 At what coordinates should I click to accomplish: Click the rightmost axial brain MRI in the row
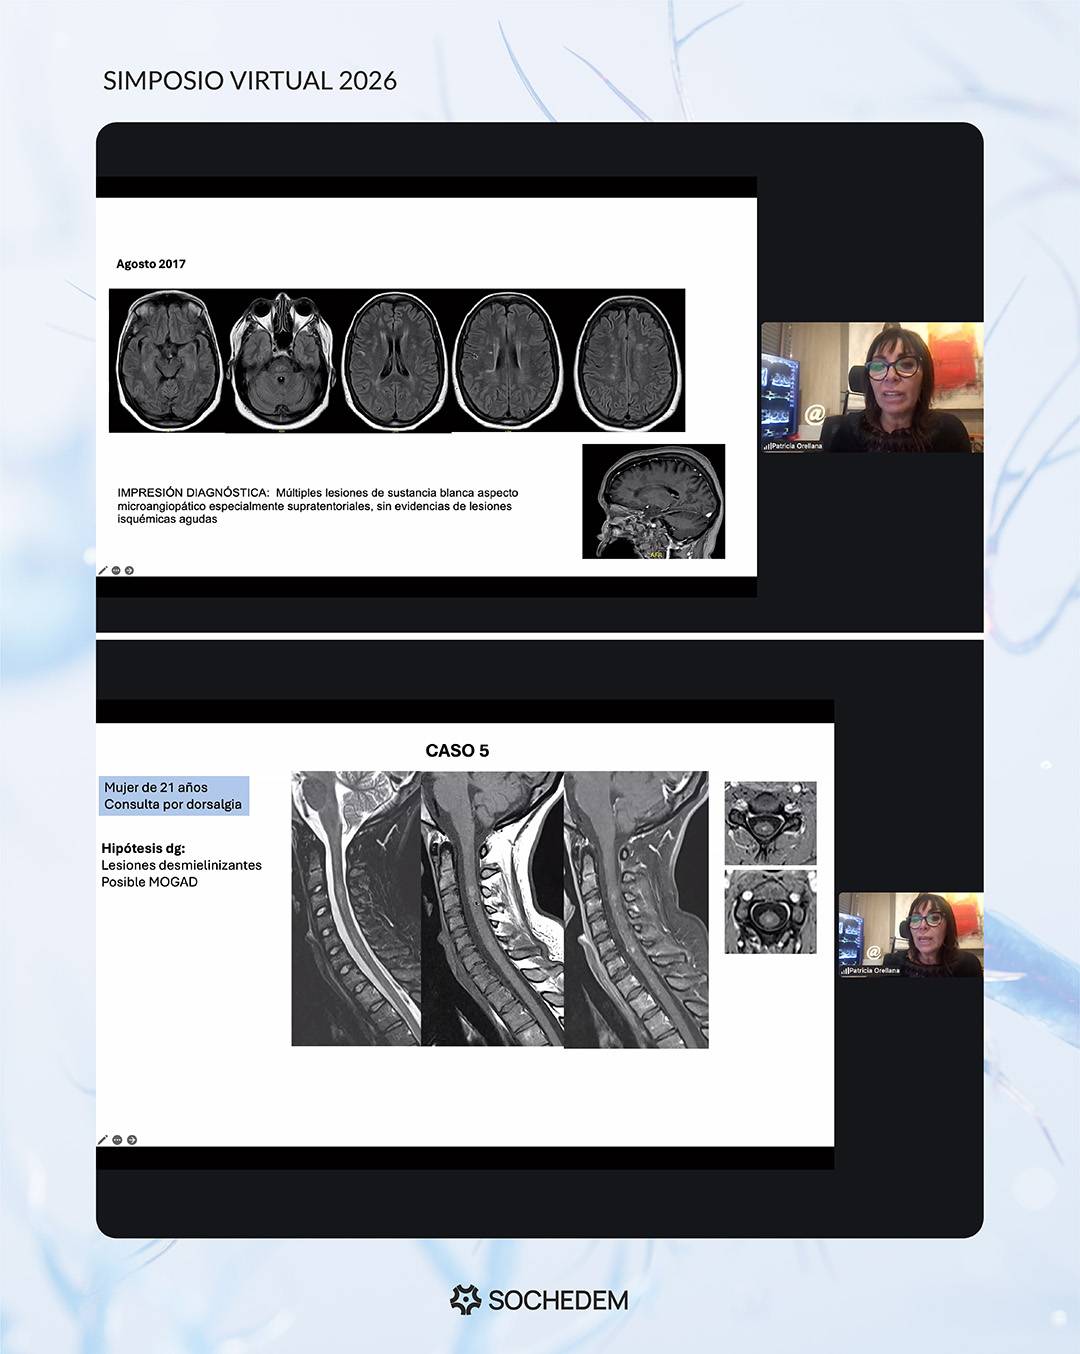(x=628, y=361)
